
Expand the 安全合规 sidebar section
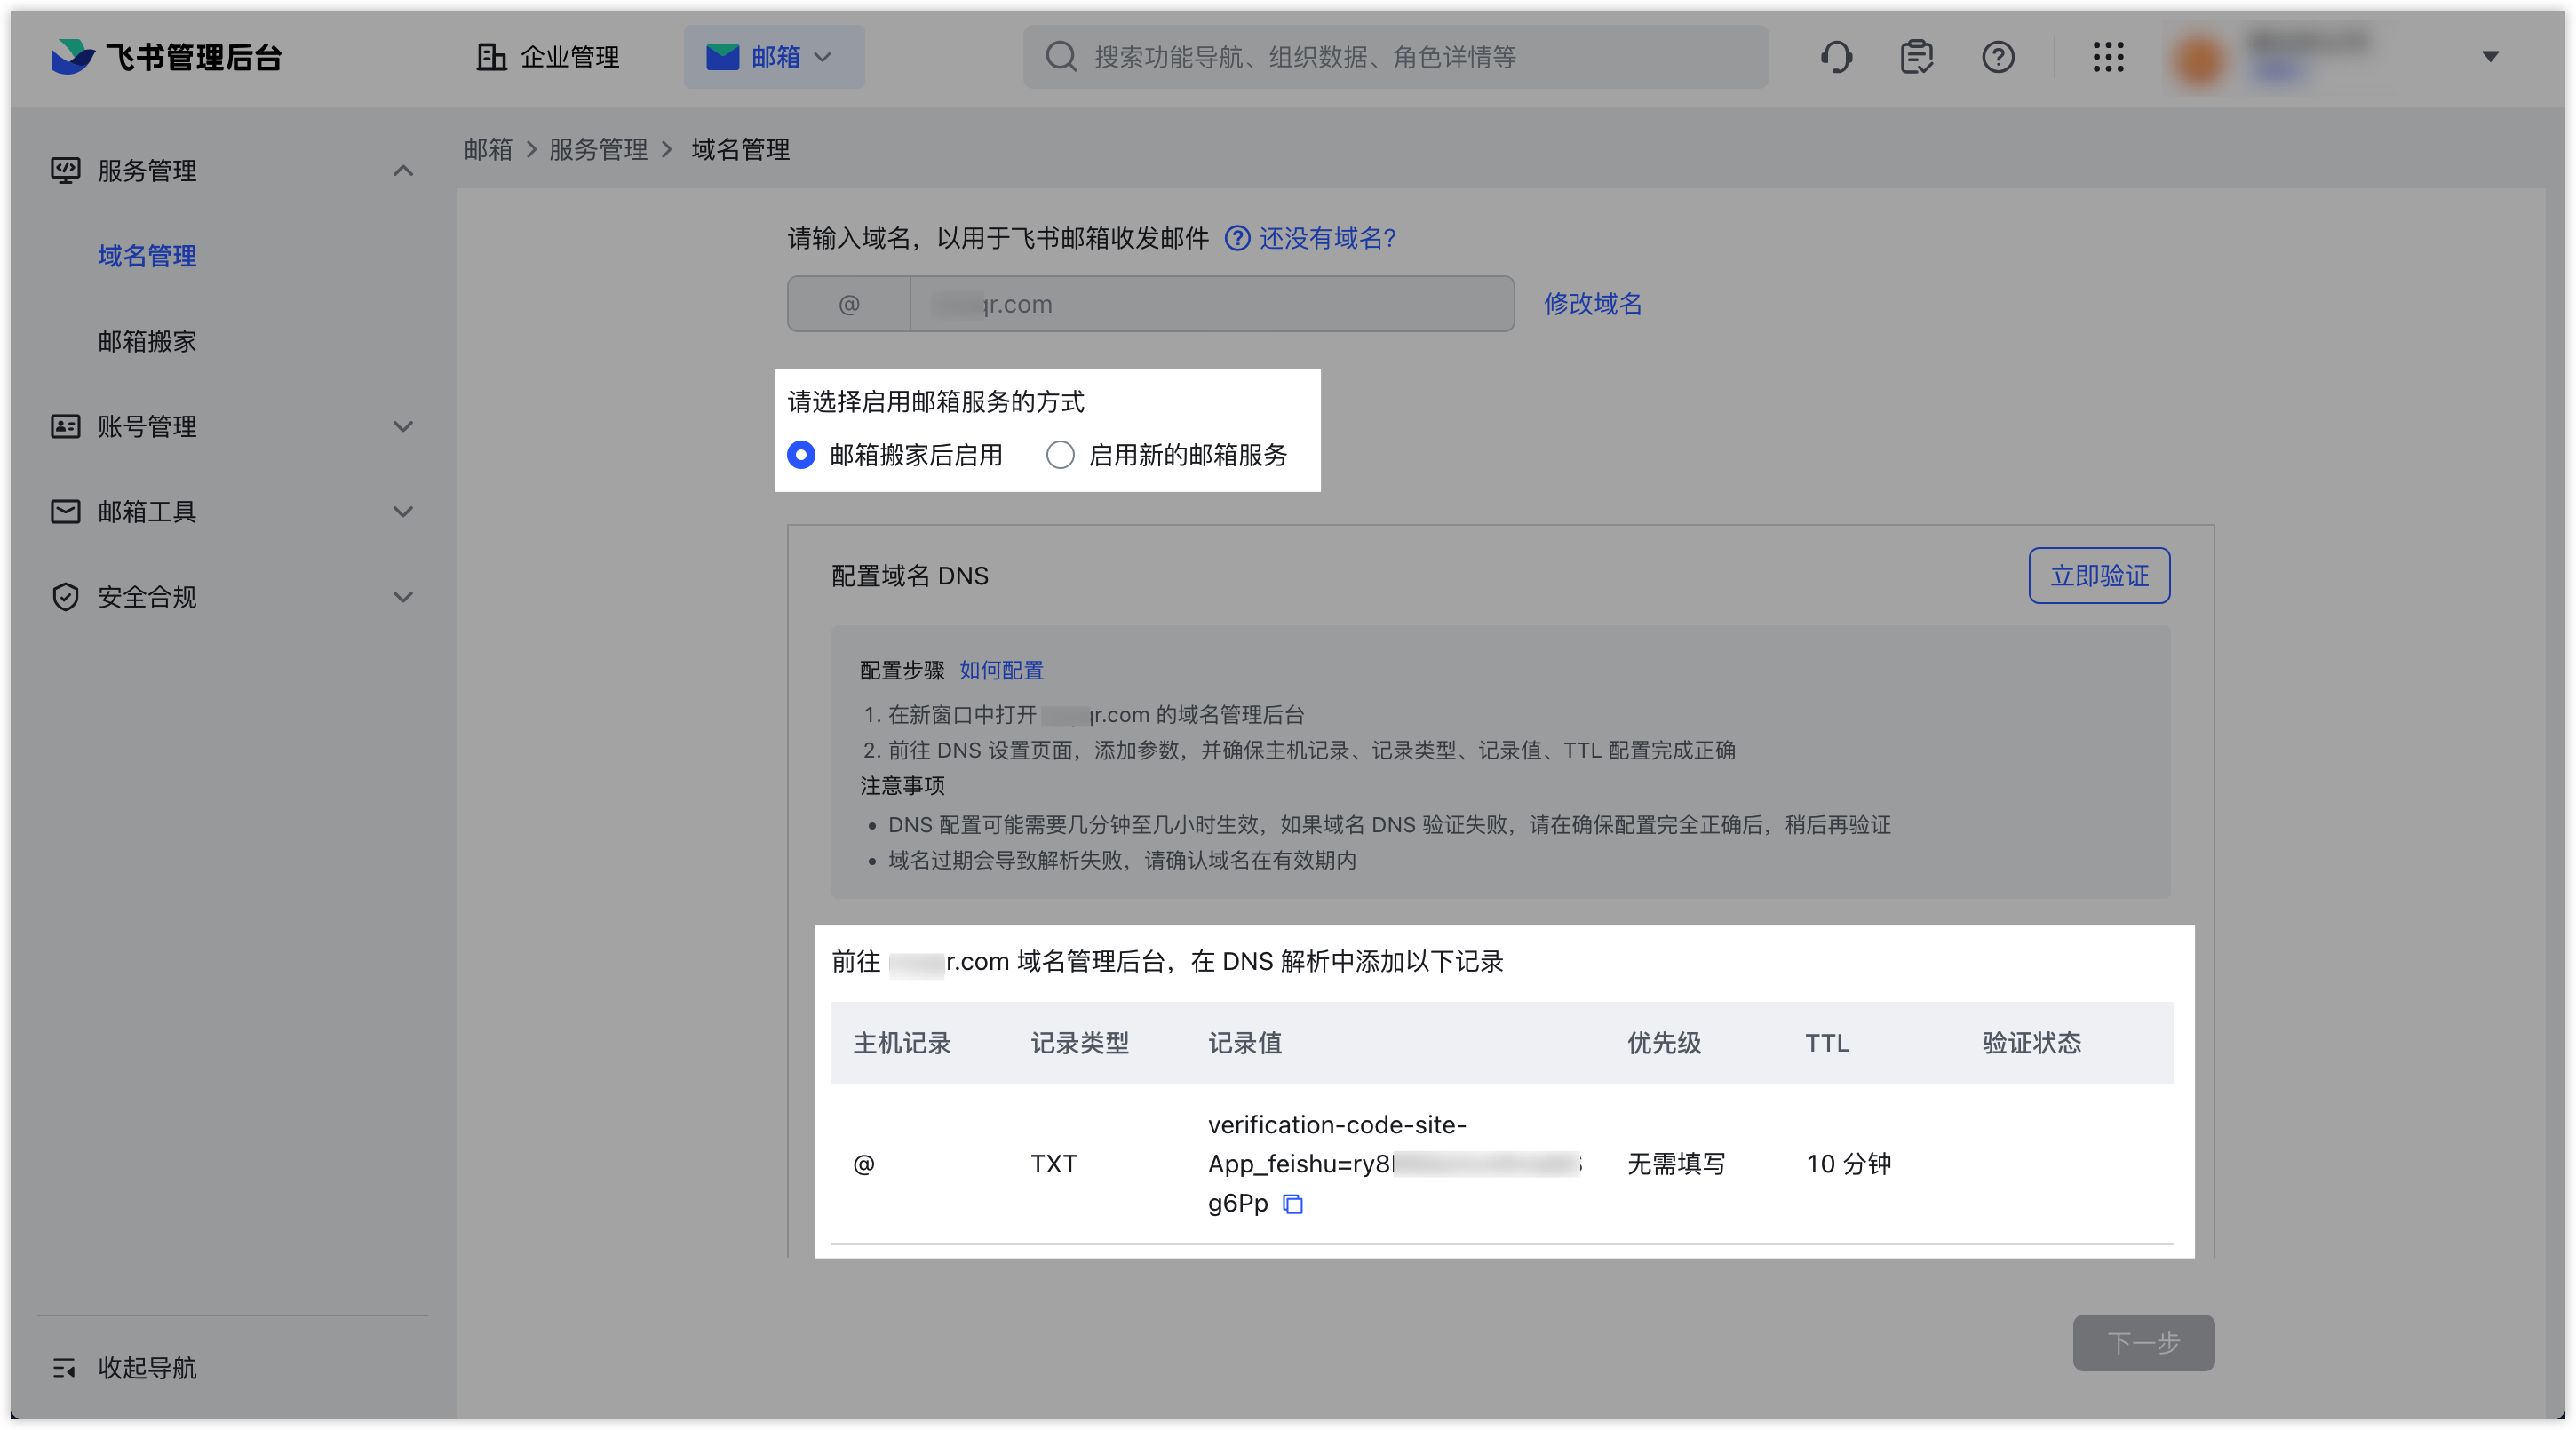pos(403,597)
